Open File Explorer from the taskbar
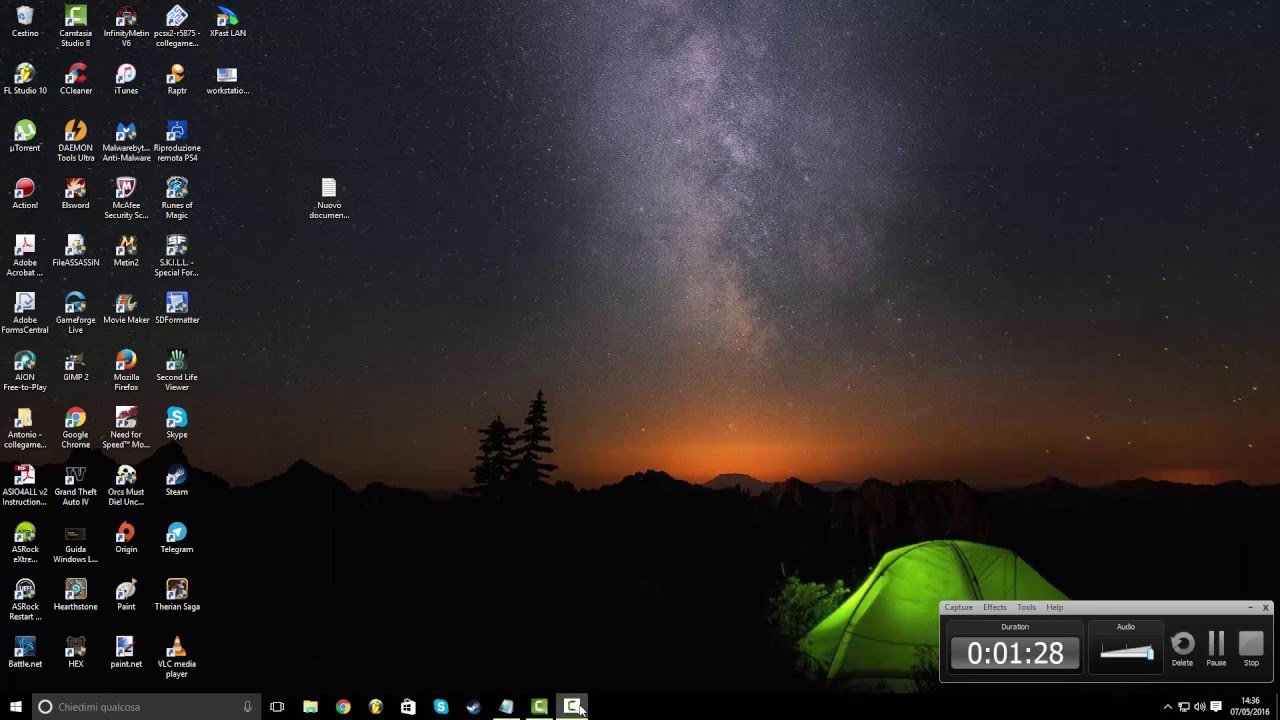Screen dimensions: 1280x720 point(310,707)
